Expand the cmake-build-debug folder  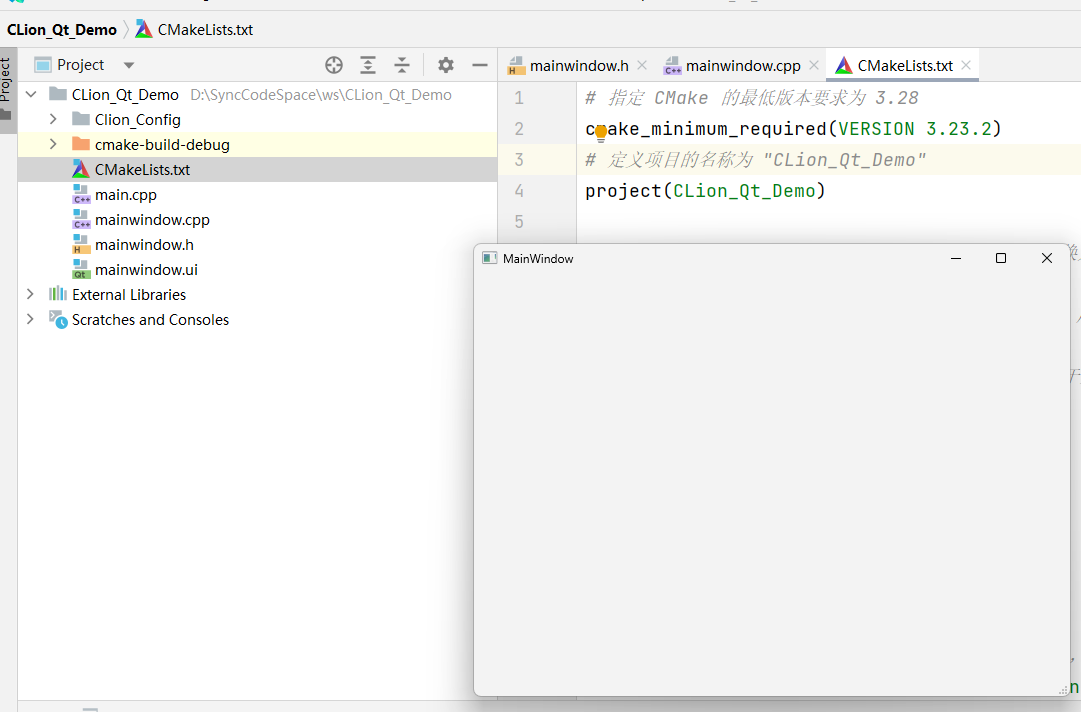point(53,144)
